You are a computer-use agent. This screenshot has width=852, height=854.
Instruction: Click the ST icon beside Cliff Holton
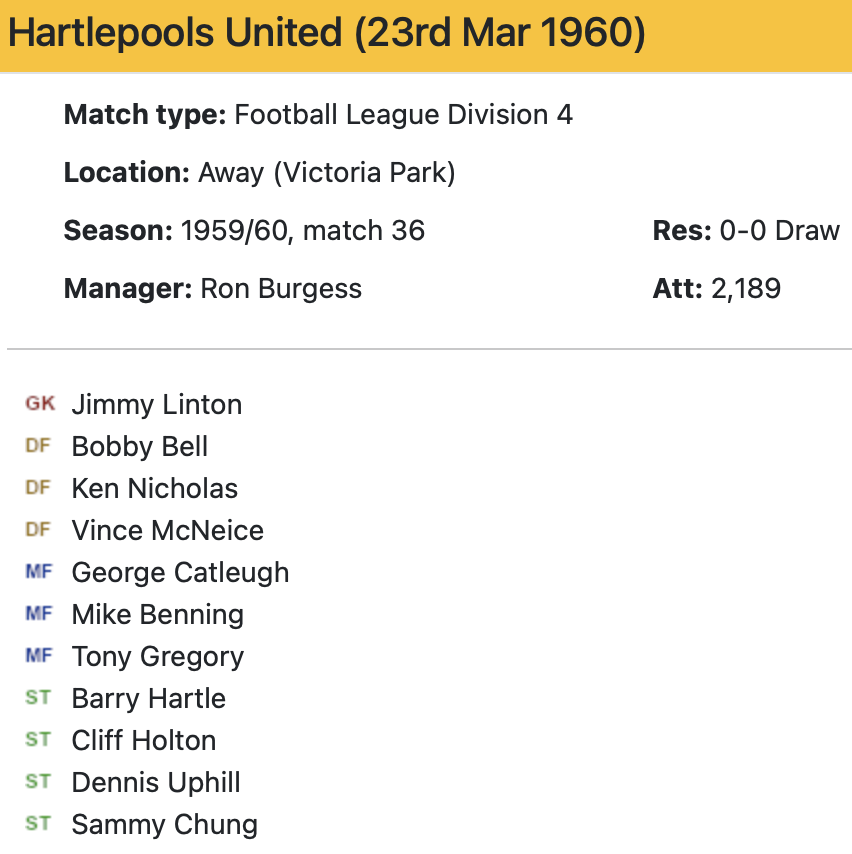pos(38,740)
